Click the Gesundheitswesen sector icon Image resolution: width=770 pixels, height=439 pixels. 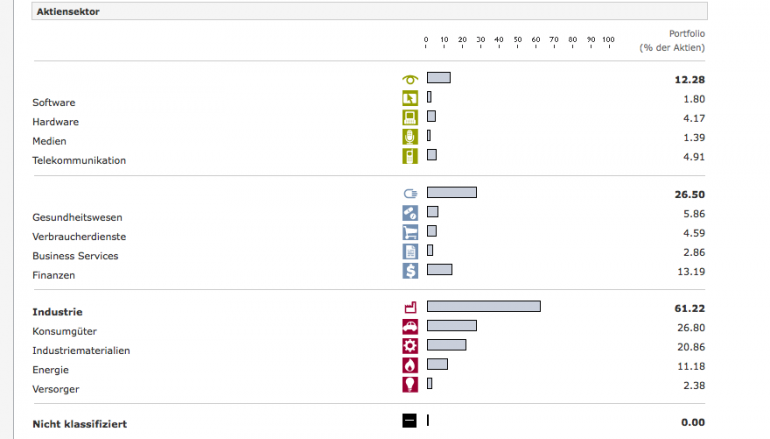click(409, 213)
